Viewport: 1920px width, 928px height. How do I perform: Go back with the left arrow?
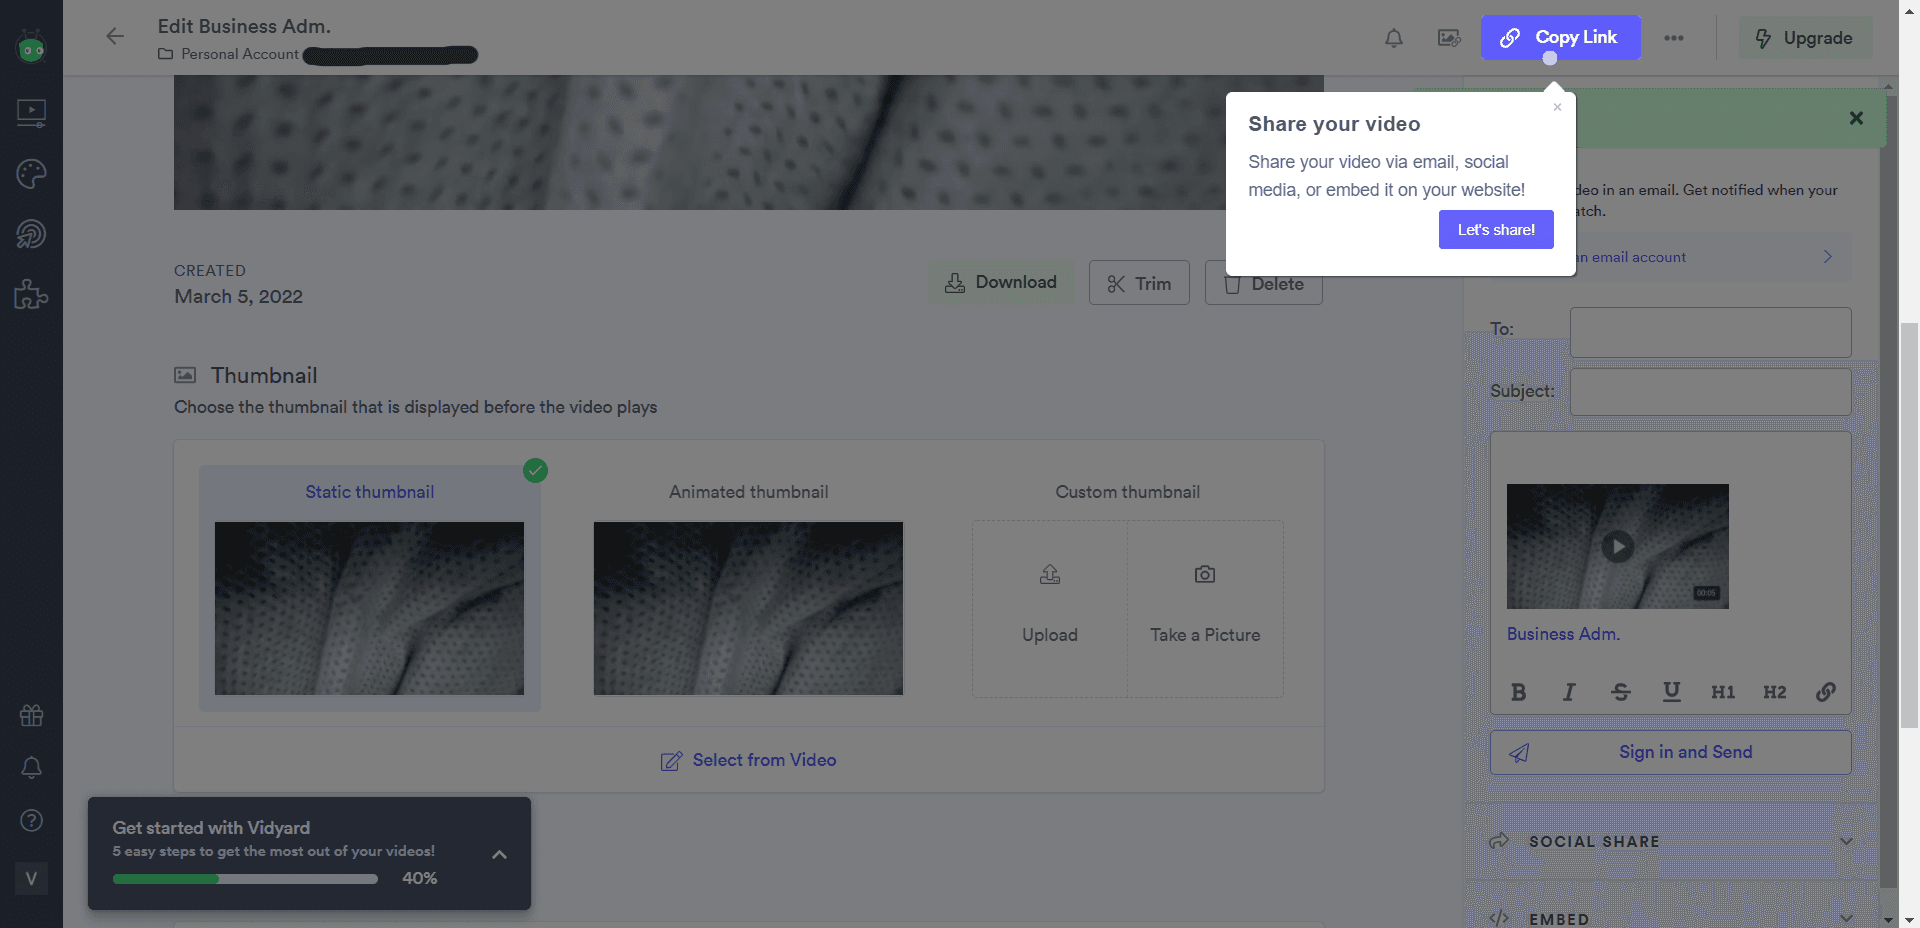coord(115,37)
